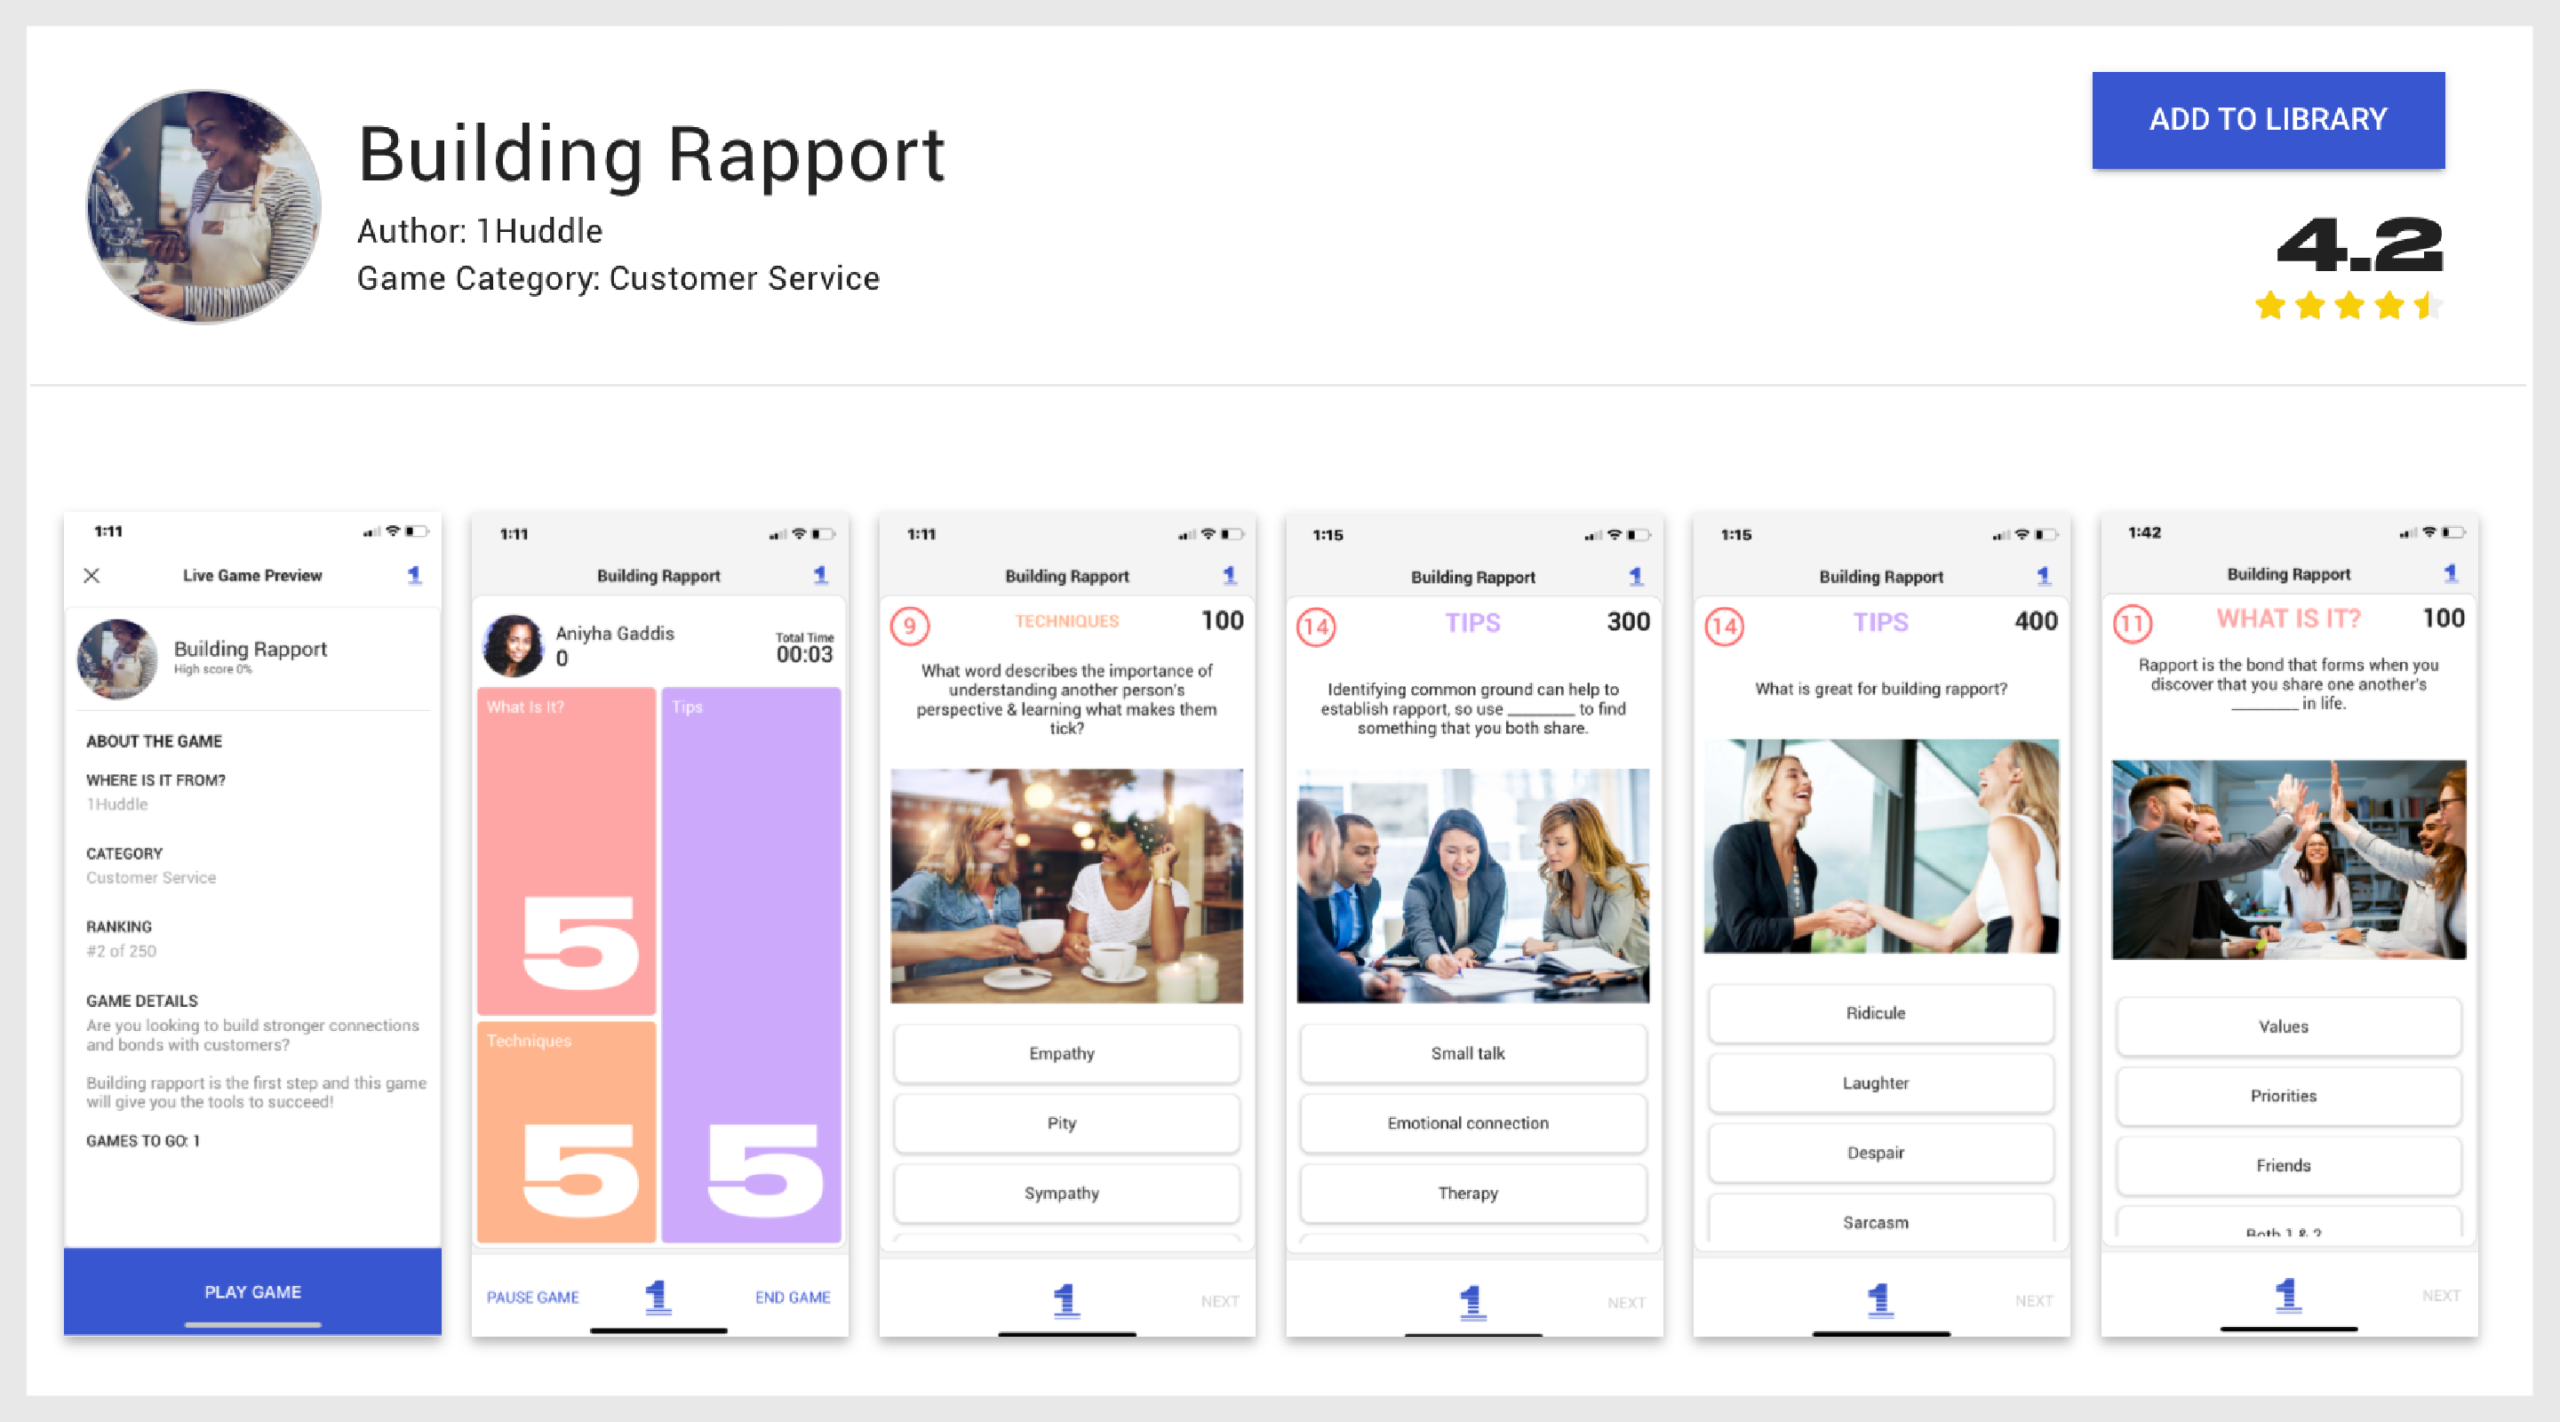Select the Values answer option

tap(2287, 1026)
